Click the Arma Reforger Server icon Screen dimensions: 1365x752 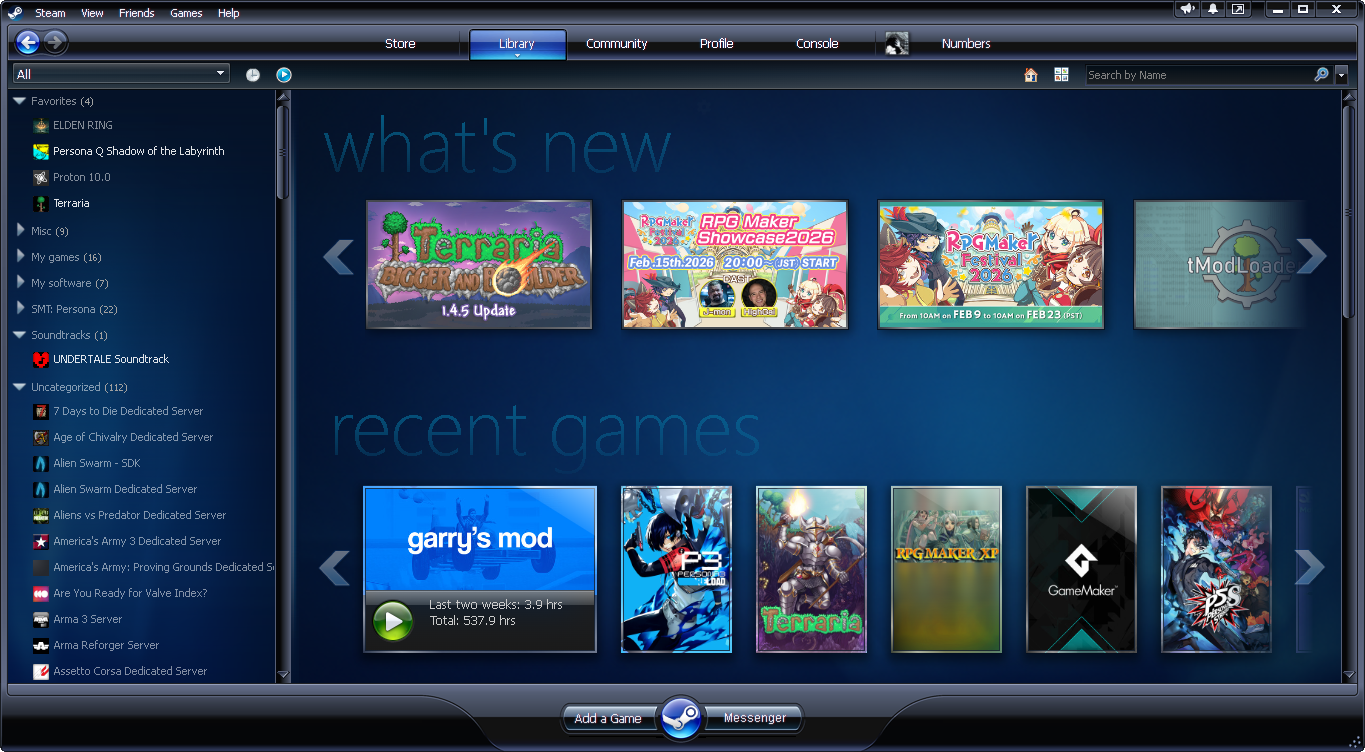pos(41,645)
